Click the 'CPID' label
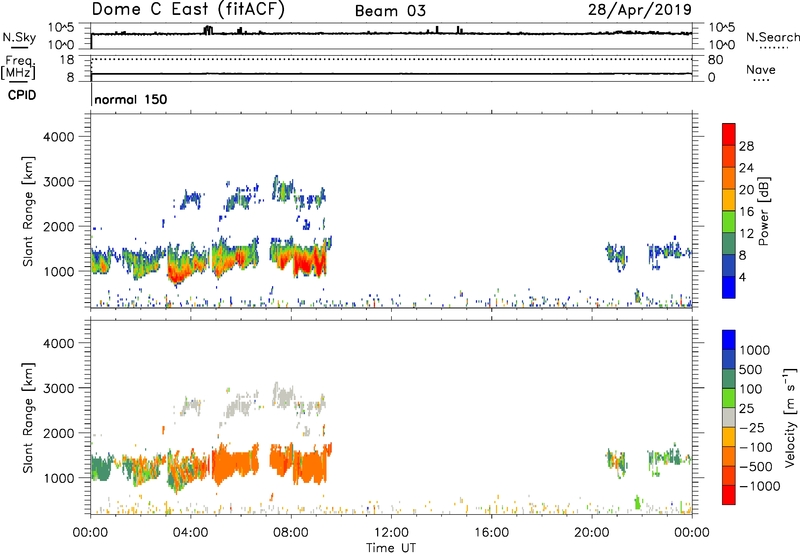 tap(22, 95)
